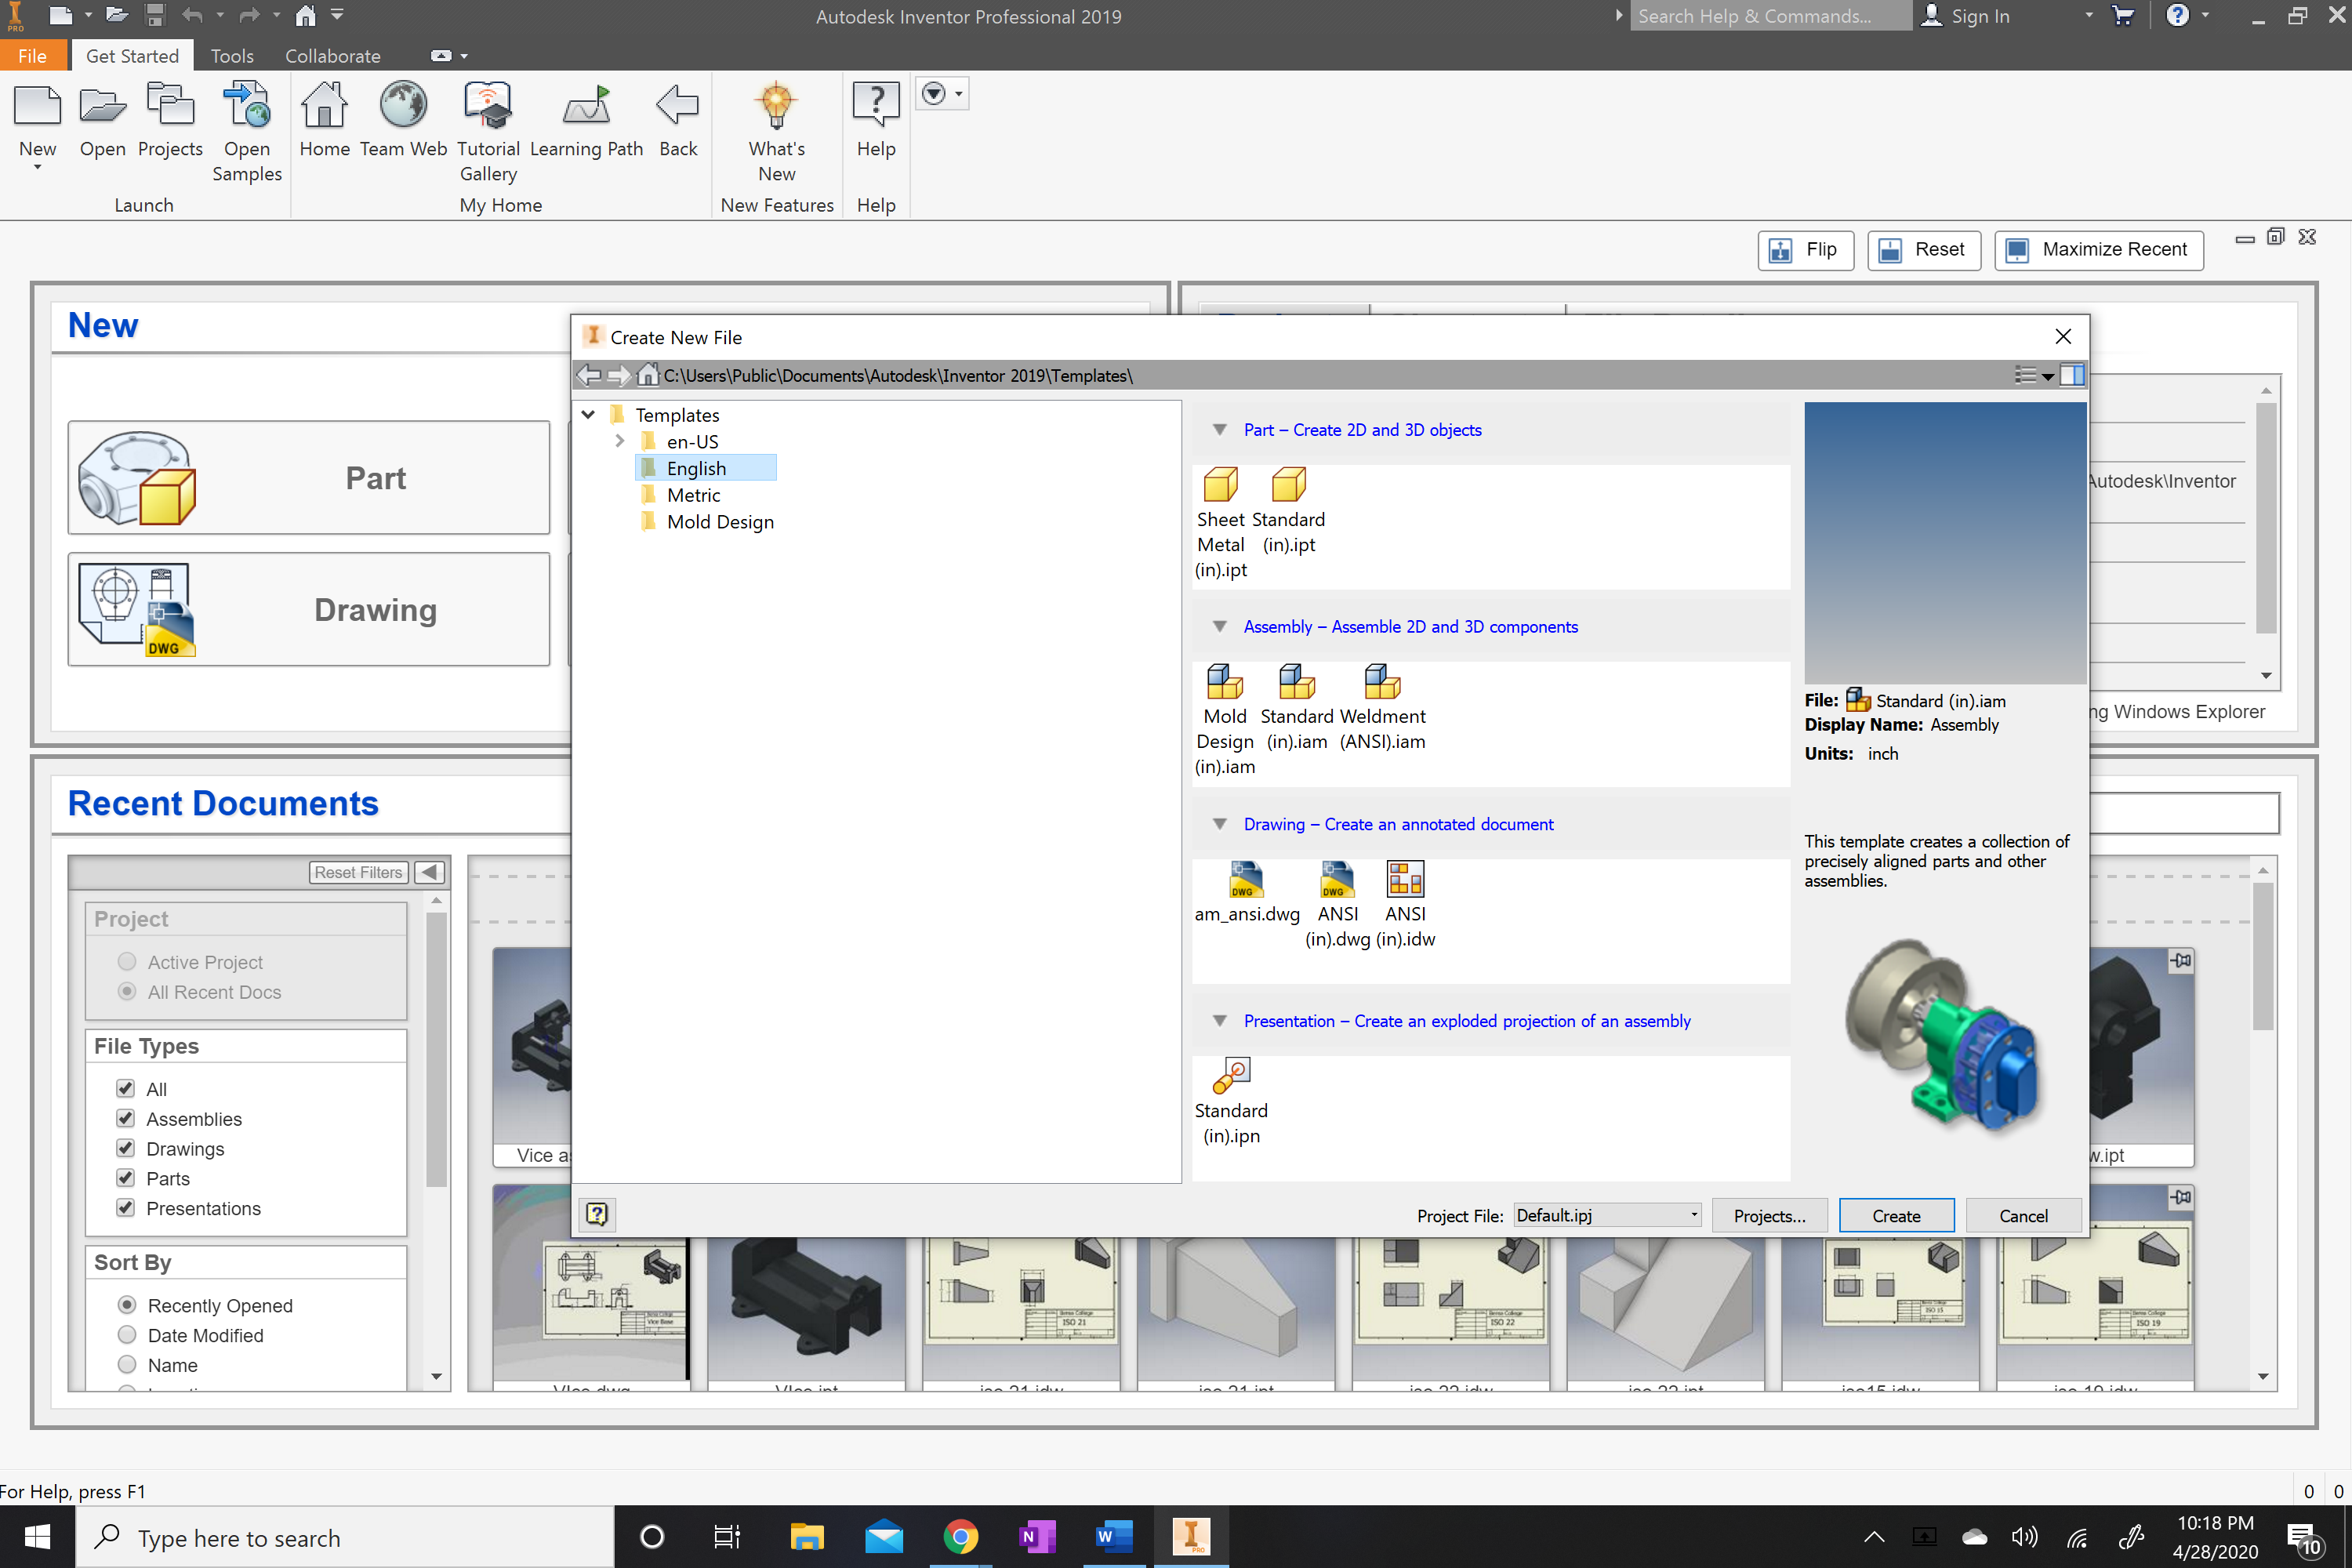Image resolution: width=2352 pixels, height=1568 pixels.
Task: Click the Back arrow in ribbon
Action: (x=678, y=106)
